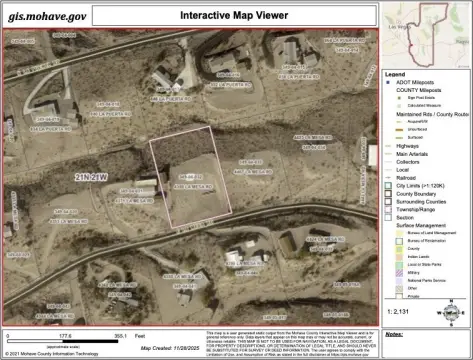Click the City Limits box symbol

[388, 186]
